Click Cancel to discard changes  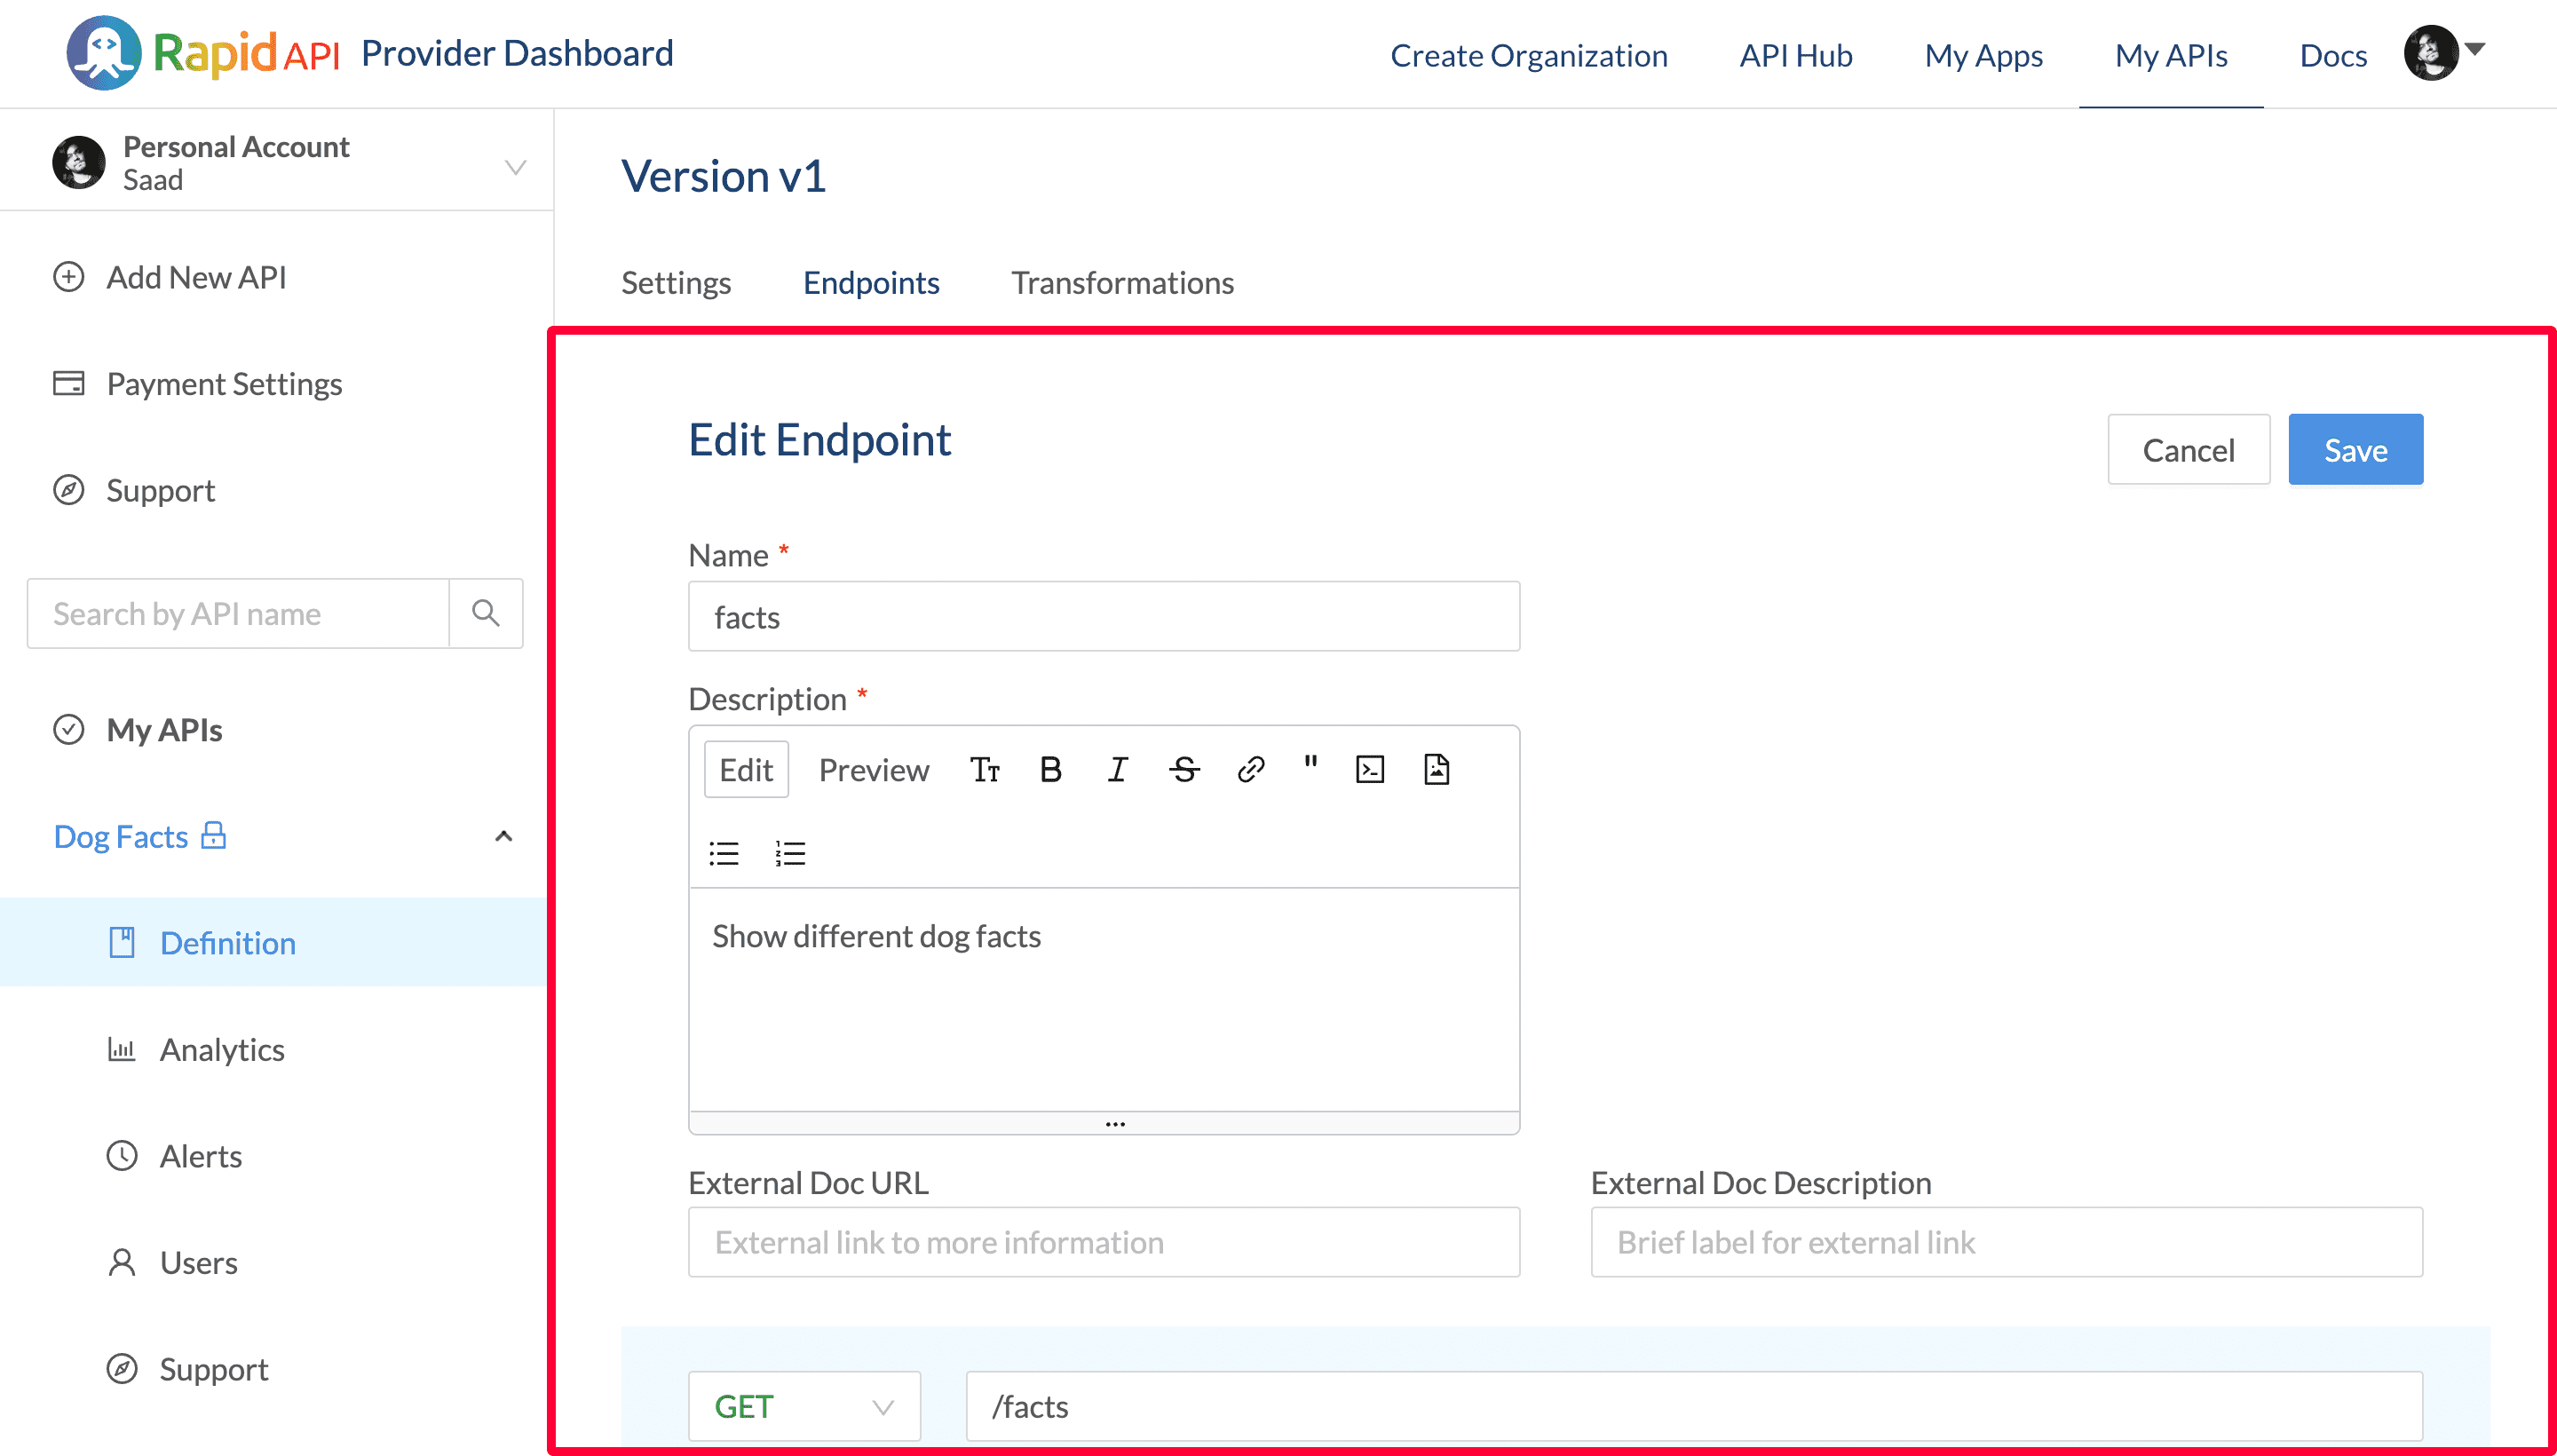[x=2190, y=449]
